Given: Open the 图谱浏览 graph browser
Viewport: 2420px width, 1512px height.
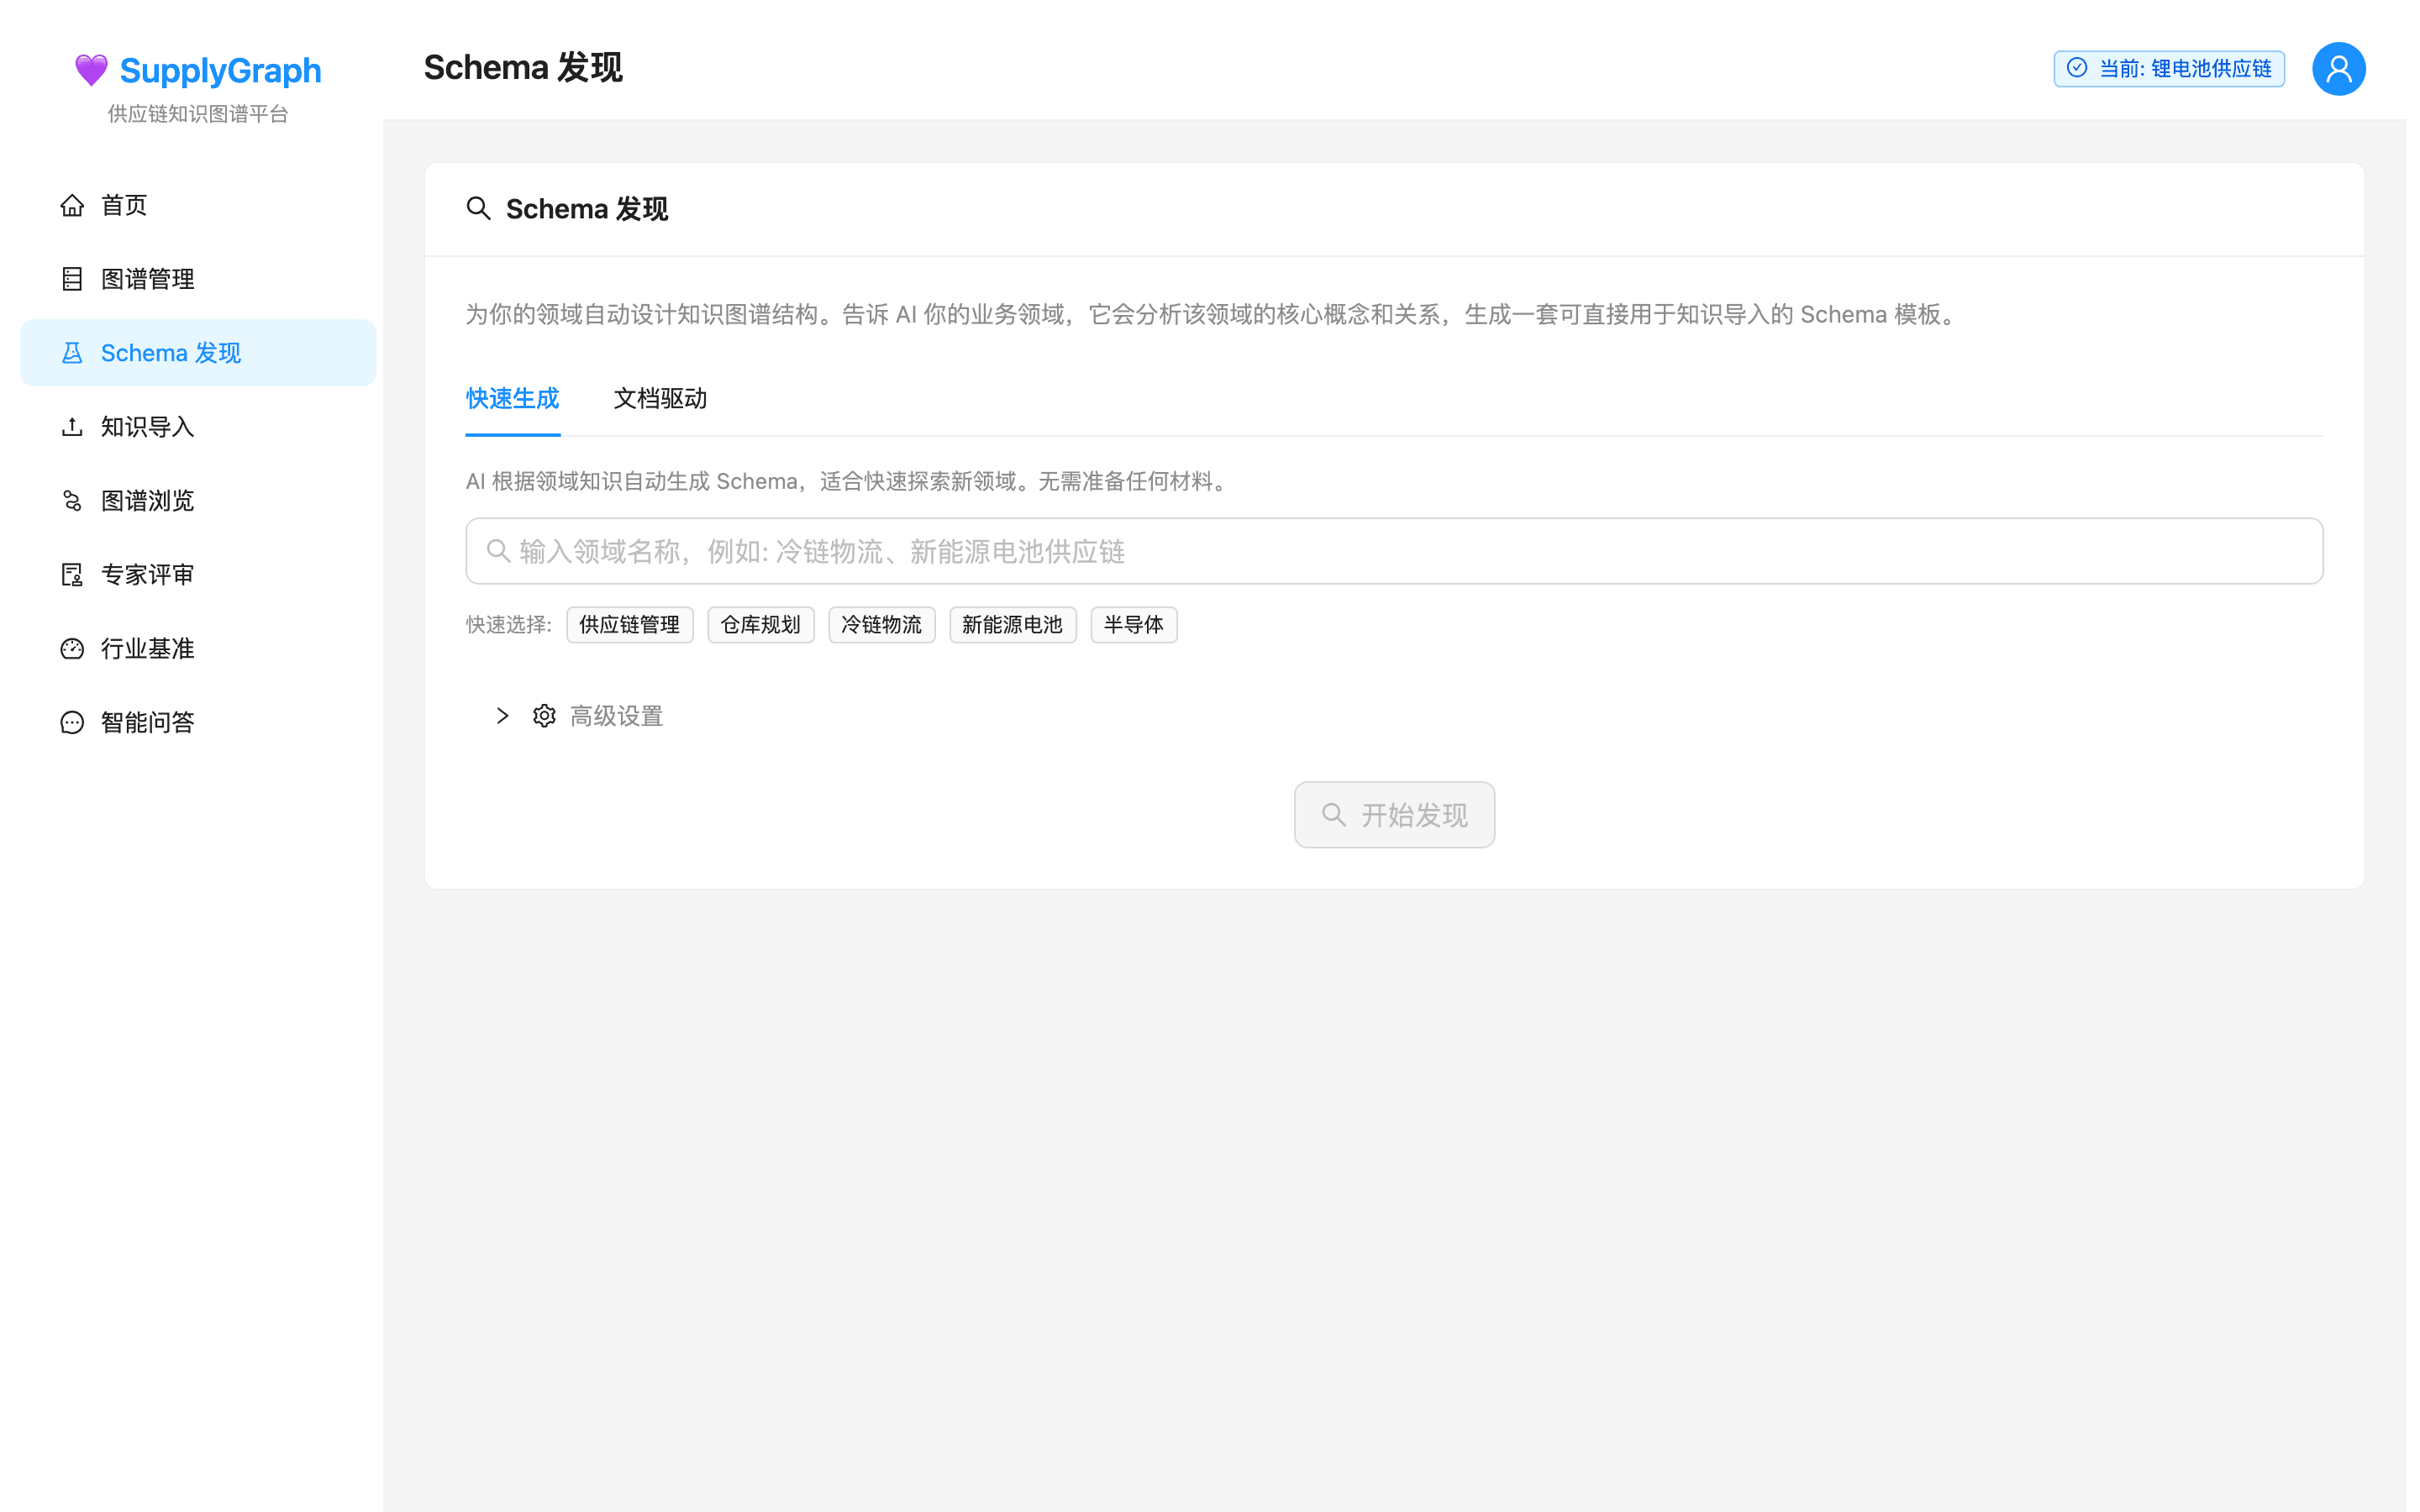Looking at the screenshot, I should 148,500.
